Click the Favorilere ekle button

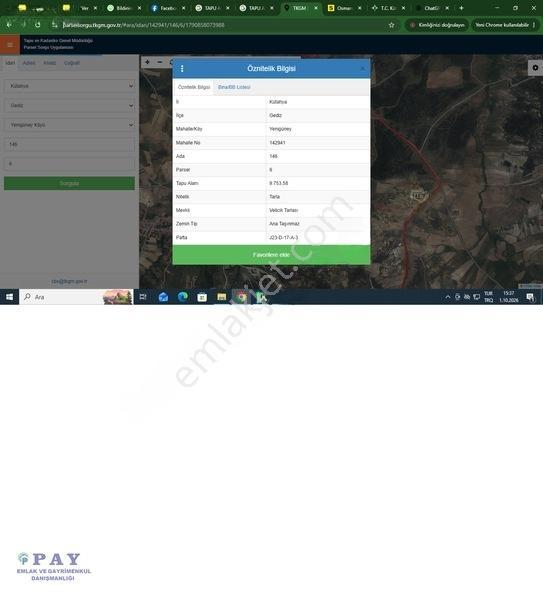pyautogui.click(x=271, y=255)
